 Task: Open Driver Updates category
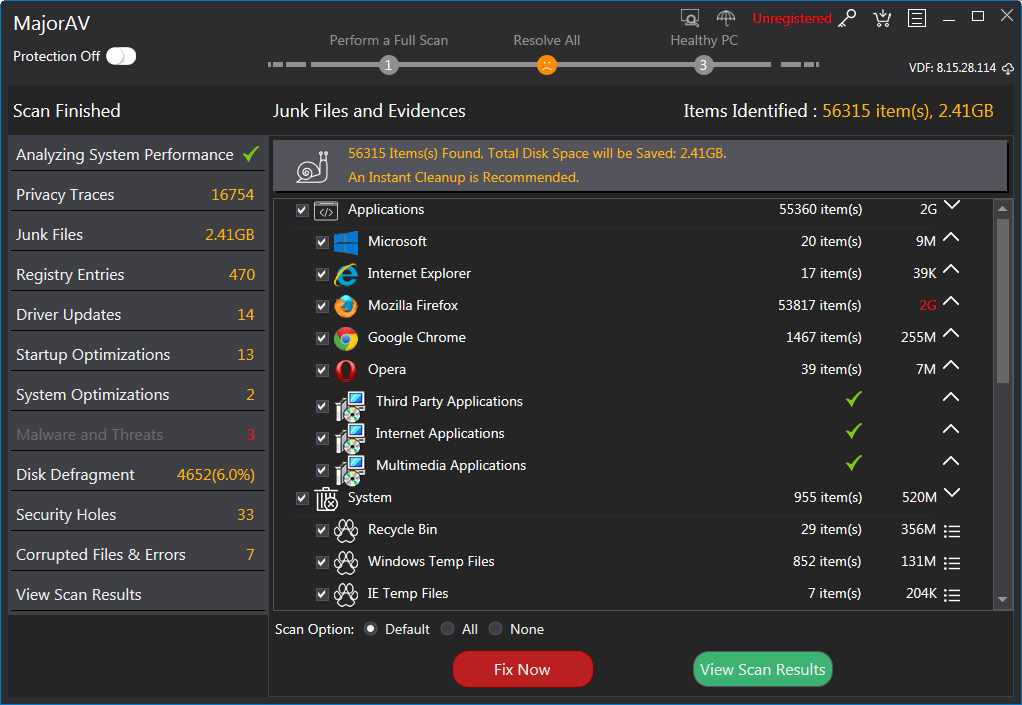pos(137,315)
